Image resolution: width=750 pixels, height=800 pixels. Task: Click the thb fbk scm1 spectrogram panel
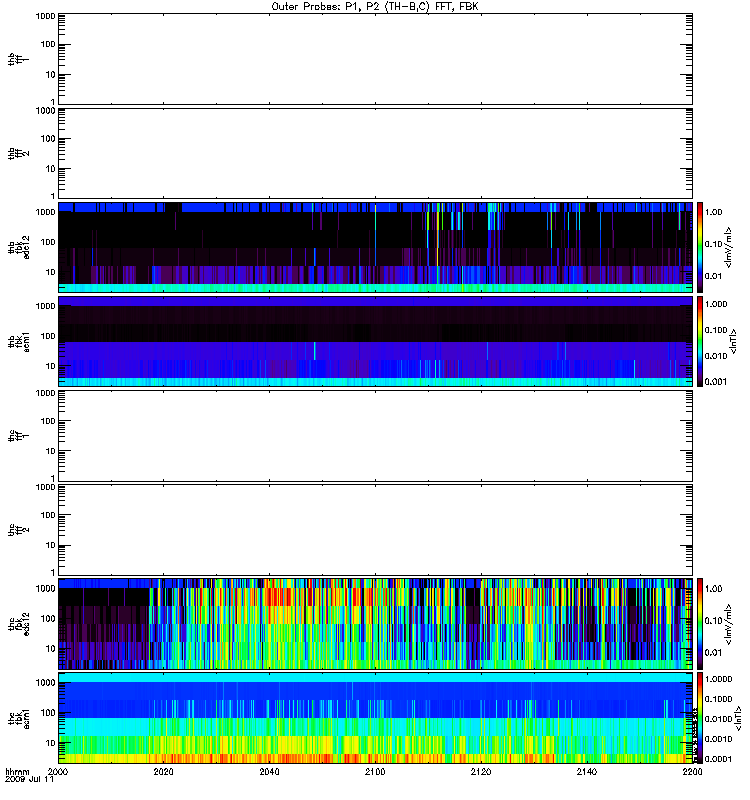tap(376, 341)
